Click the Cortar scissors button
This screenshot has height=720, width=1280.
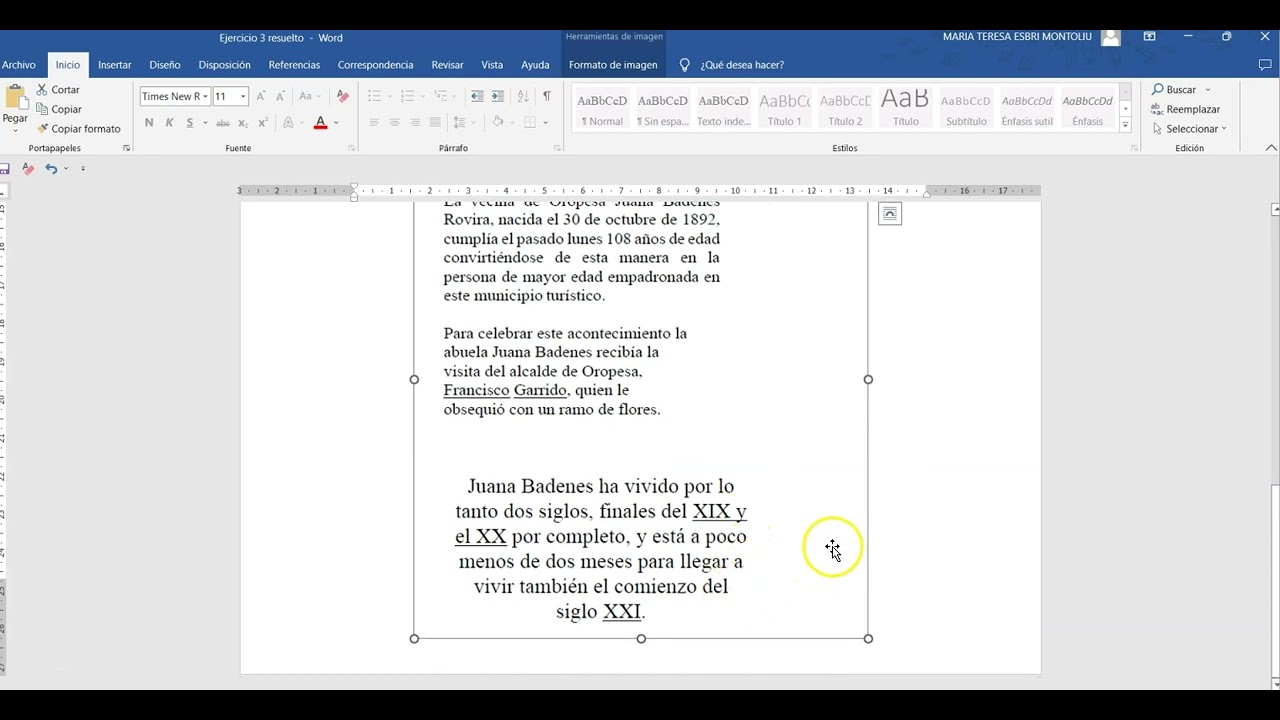point(58,90)
